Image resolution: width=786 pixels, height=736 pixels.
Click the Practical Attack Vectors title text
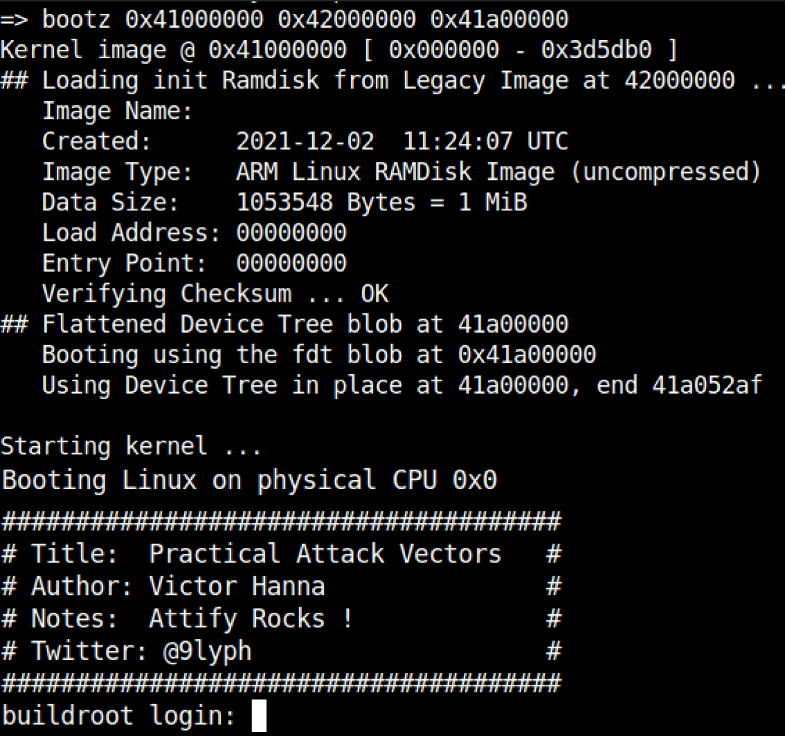(x=325, y=554)
